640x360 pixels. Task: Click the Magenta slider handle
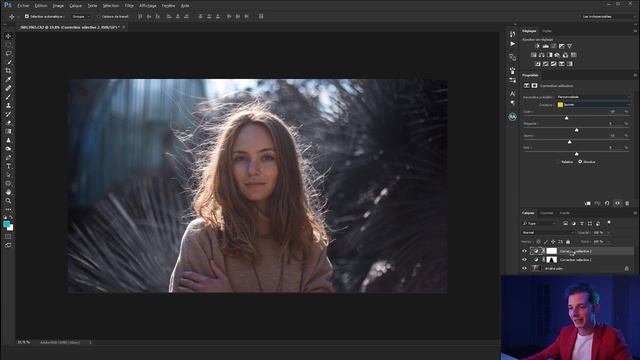576,130
